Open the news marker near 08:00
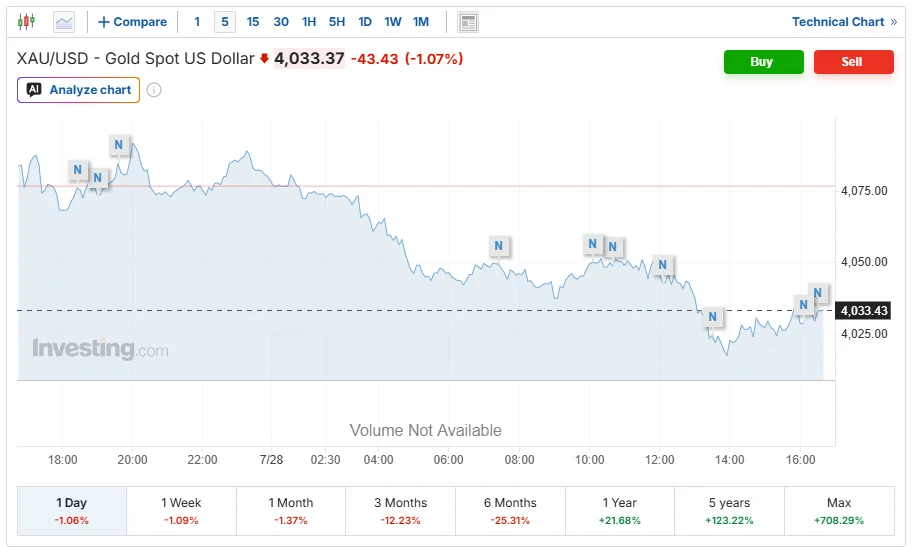This screenshot has width=913, height=548. (x=498, y=246)
